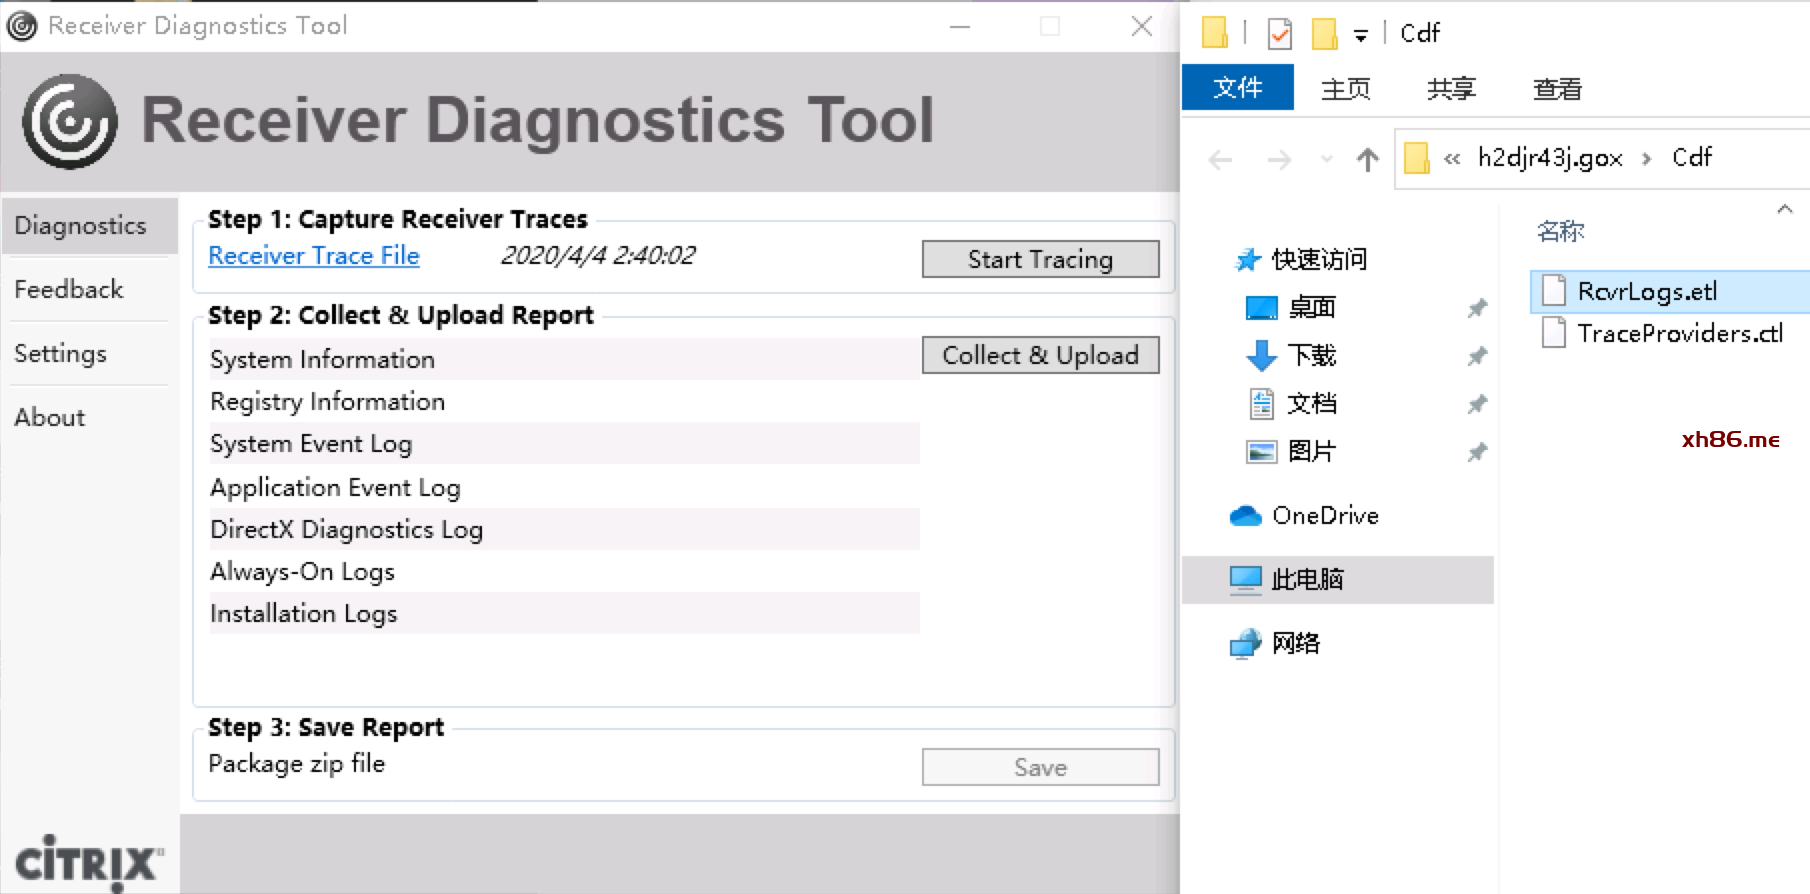Switch to the 主页 ribbon tab
This screenshot has height=894, width=1810.
(x=1346, y=89)
